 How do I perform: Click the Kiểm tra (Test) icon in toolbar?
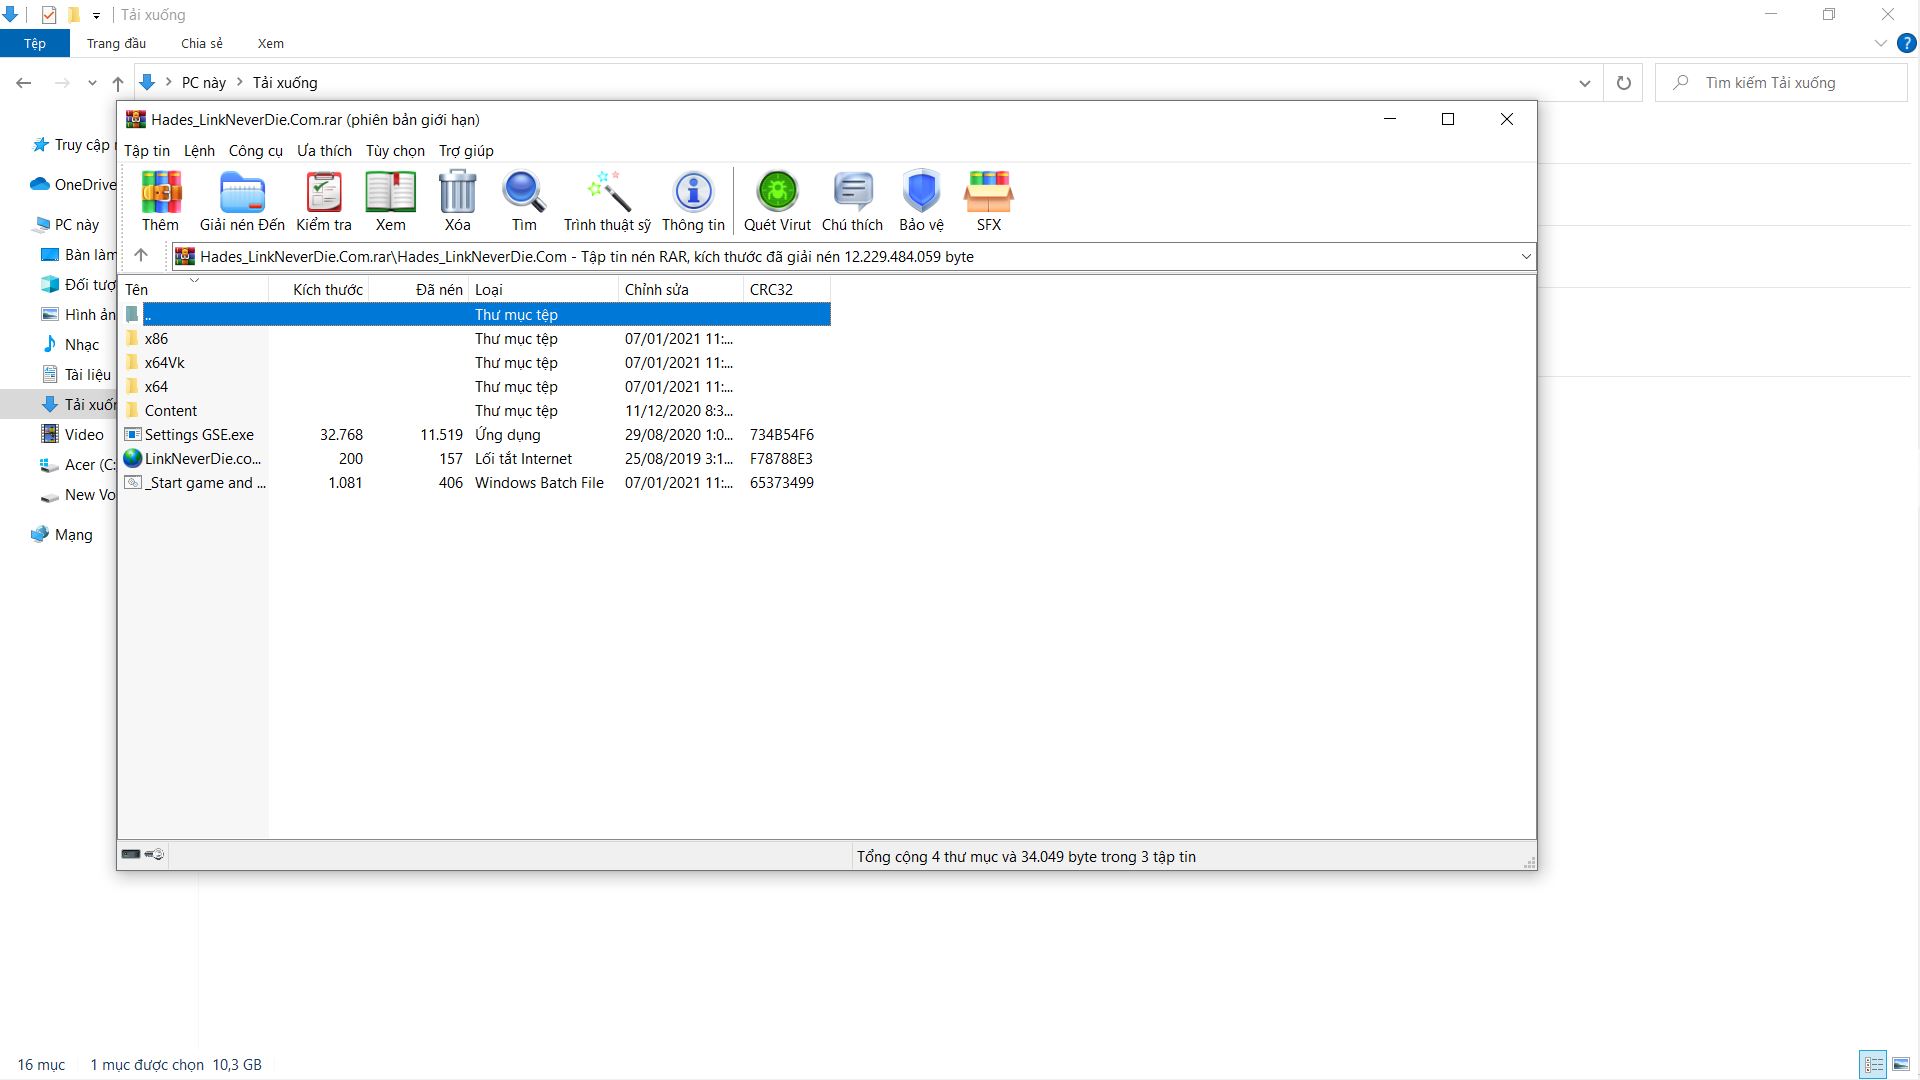coord(323,200)
